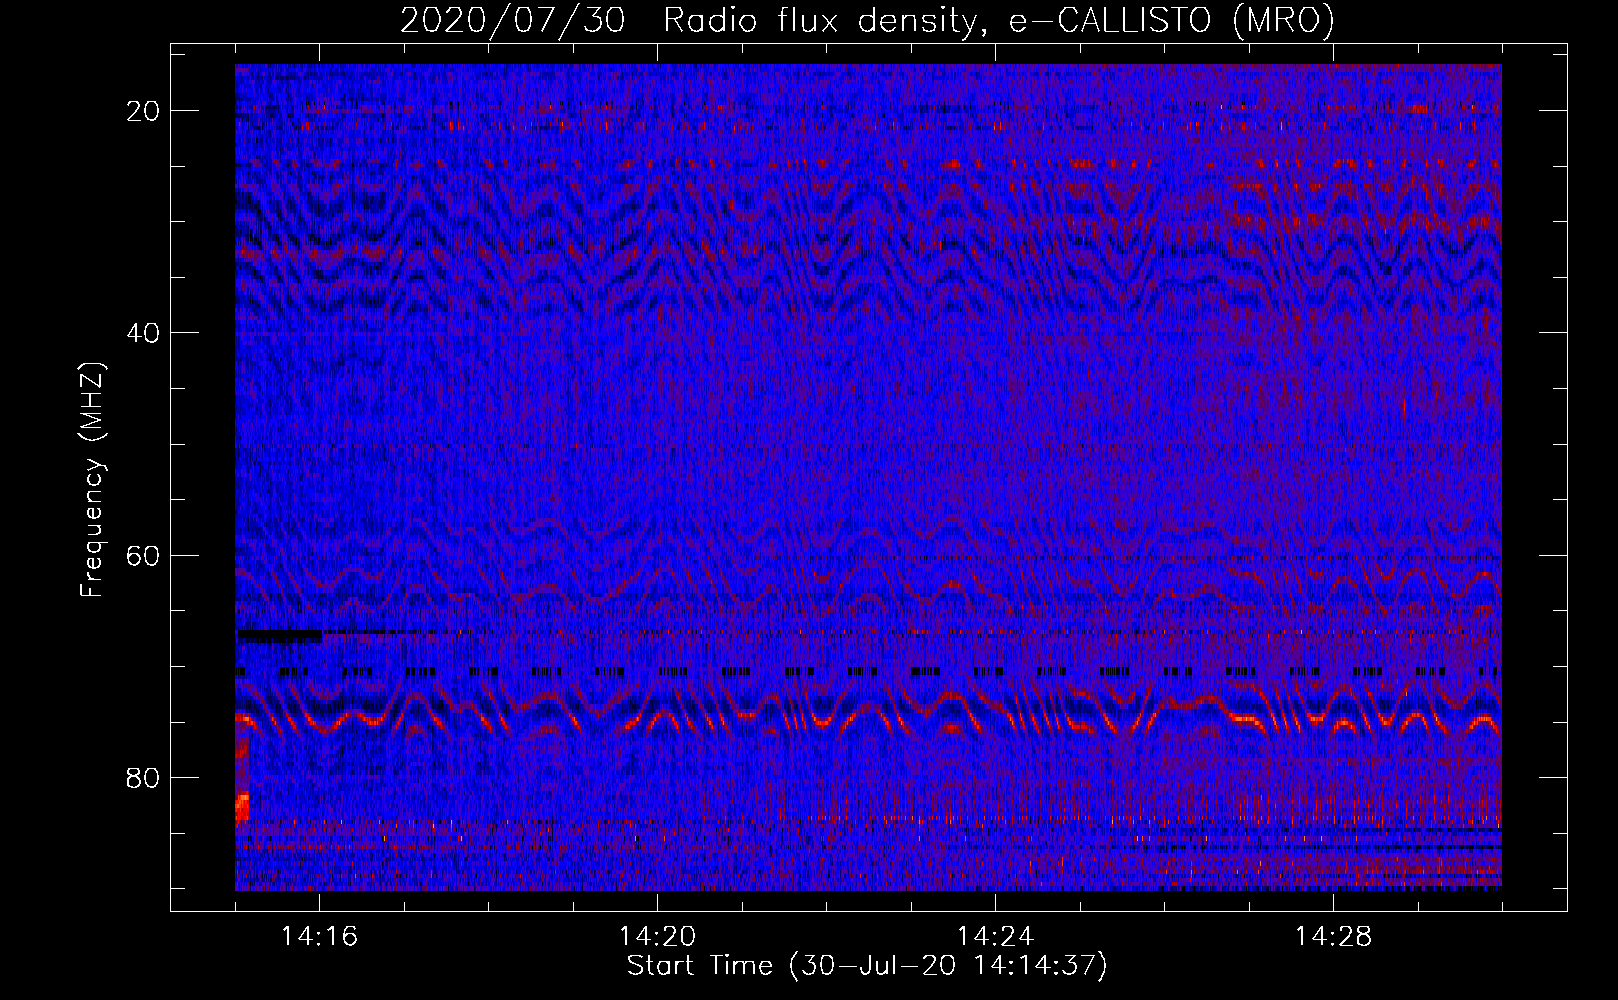Click the plot title 'Radio flux density, e-CALLISTO (MRO)'
This screenshot has width=1618, height=1000.
click(x=999, y=20)
